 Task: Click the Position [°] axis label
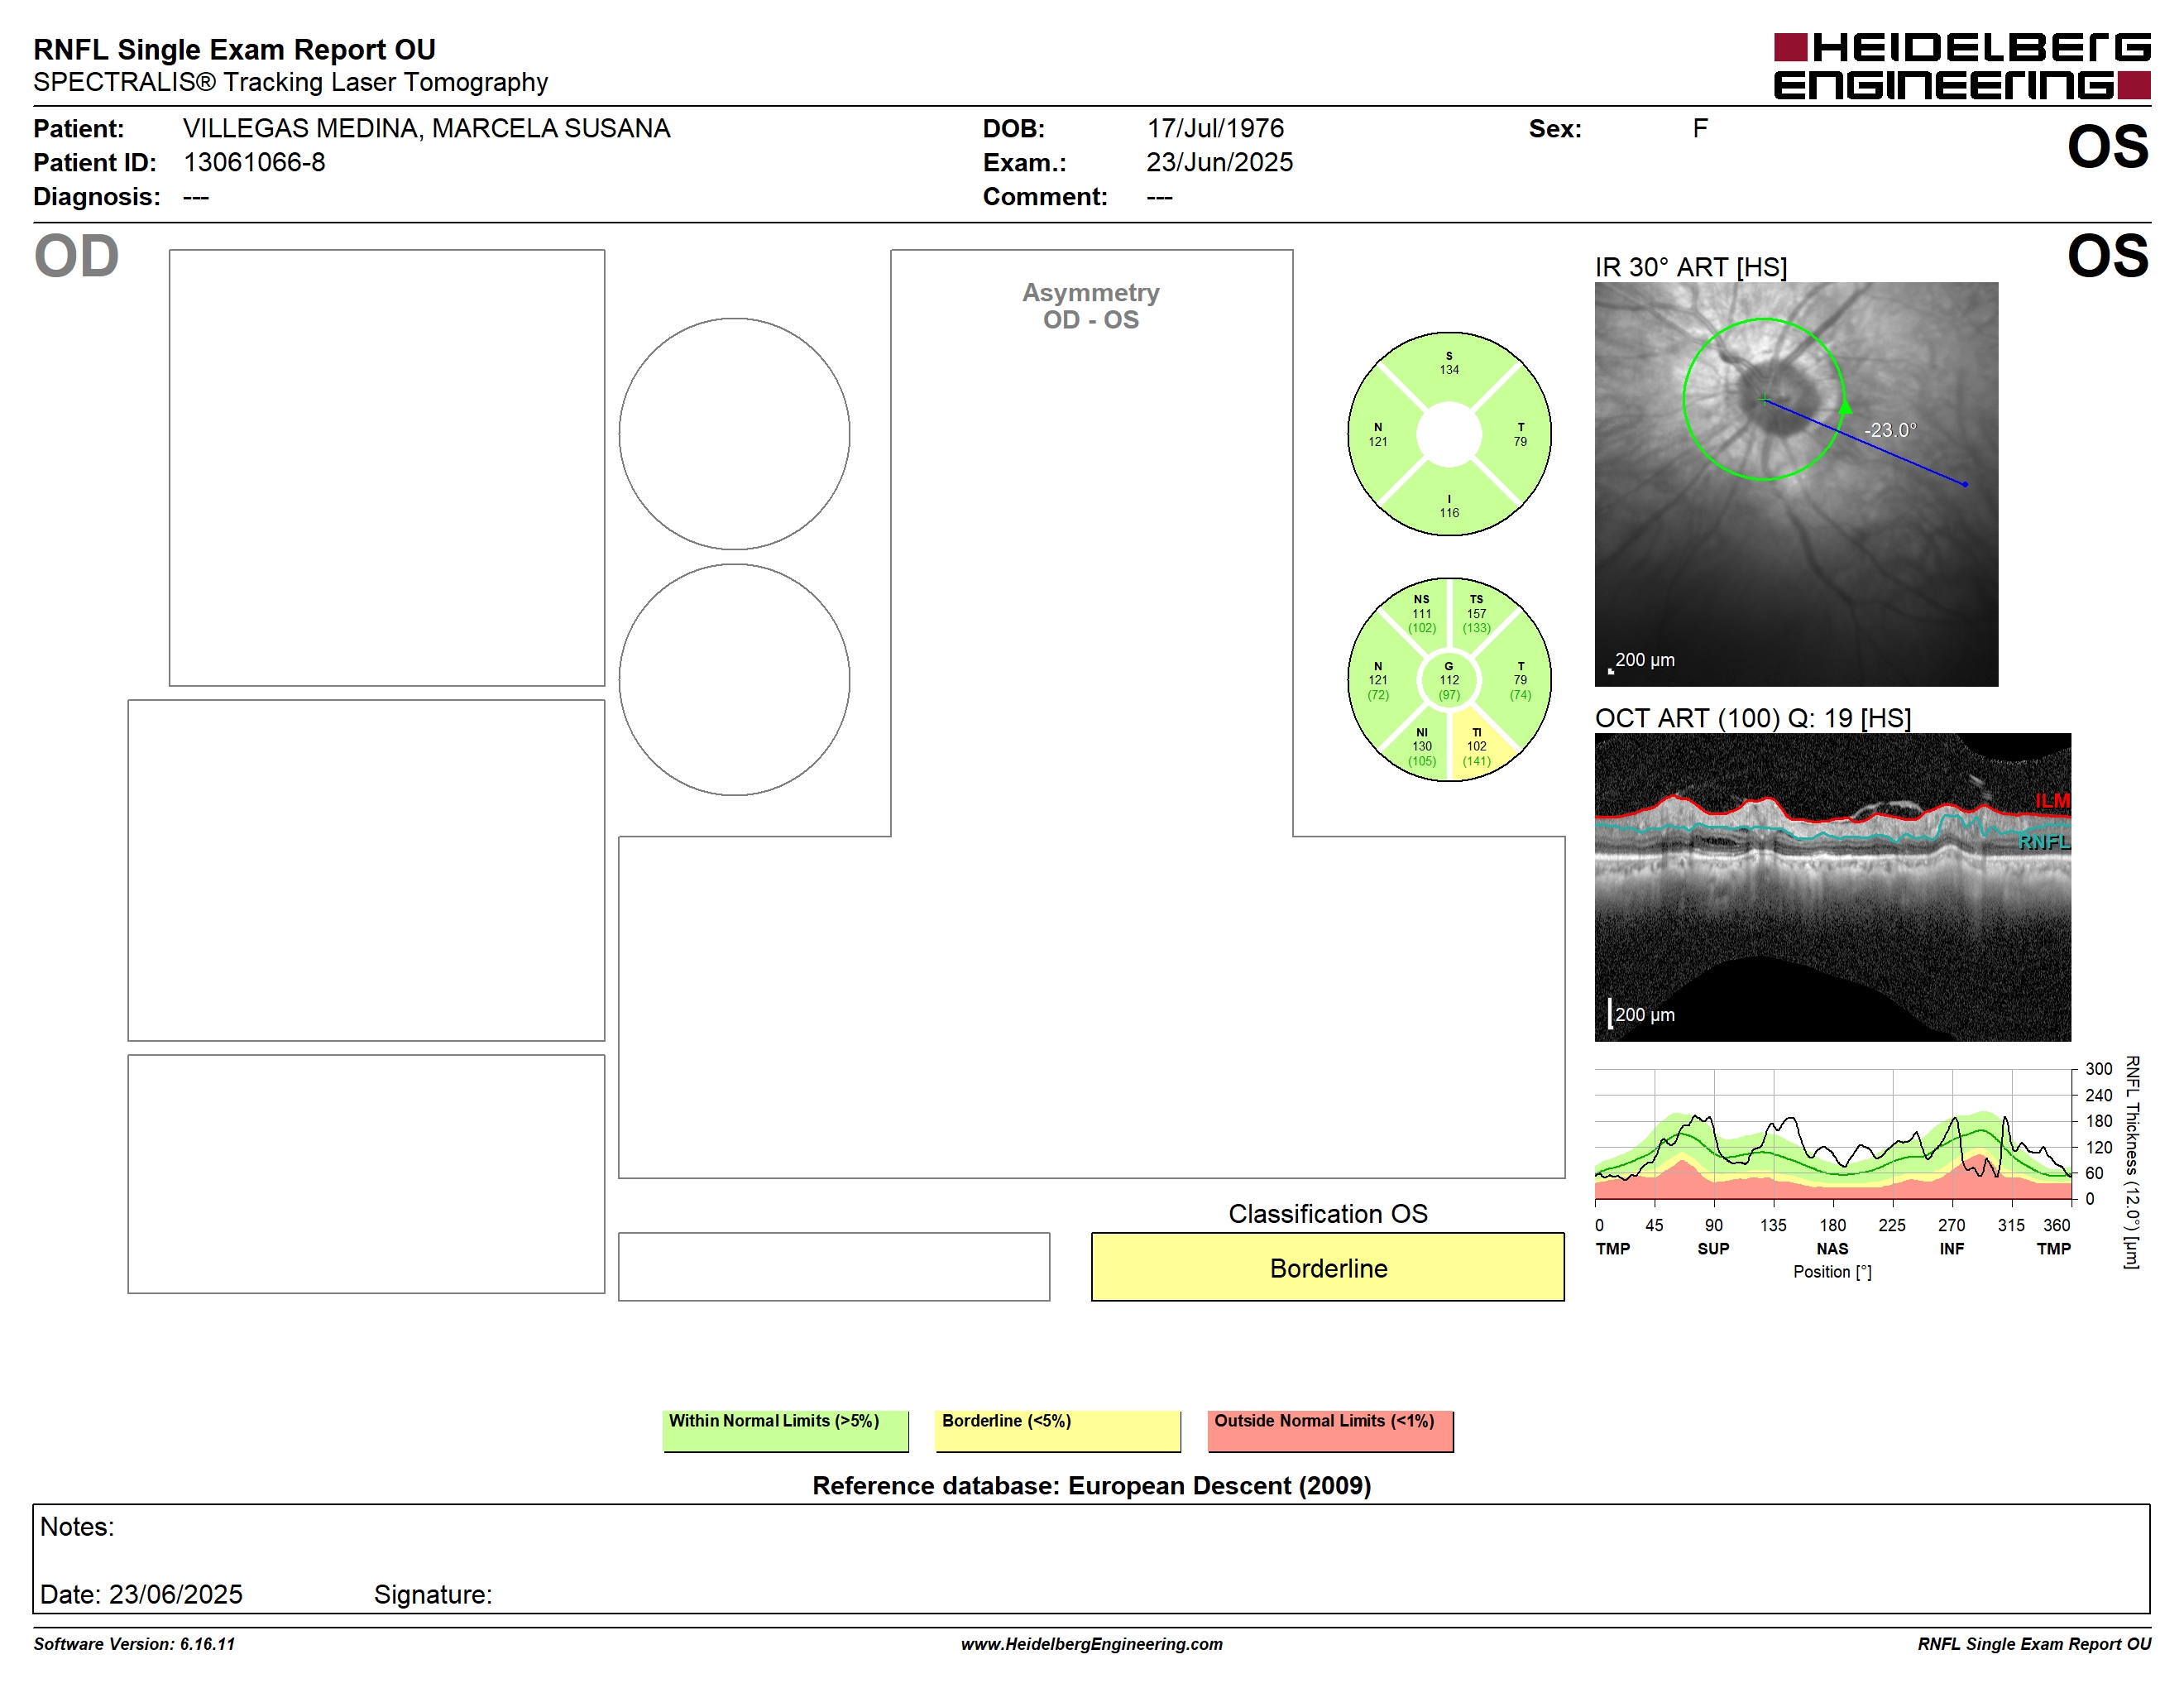(x=1832, y=1272)
